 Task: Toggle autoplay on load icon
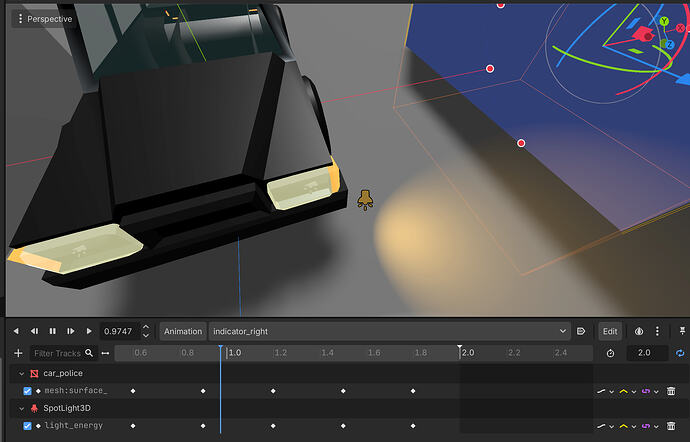point(581,332)
